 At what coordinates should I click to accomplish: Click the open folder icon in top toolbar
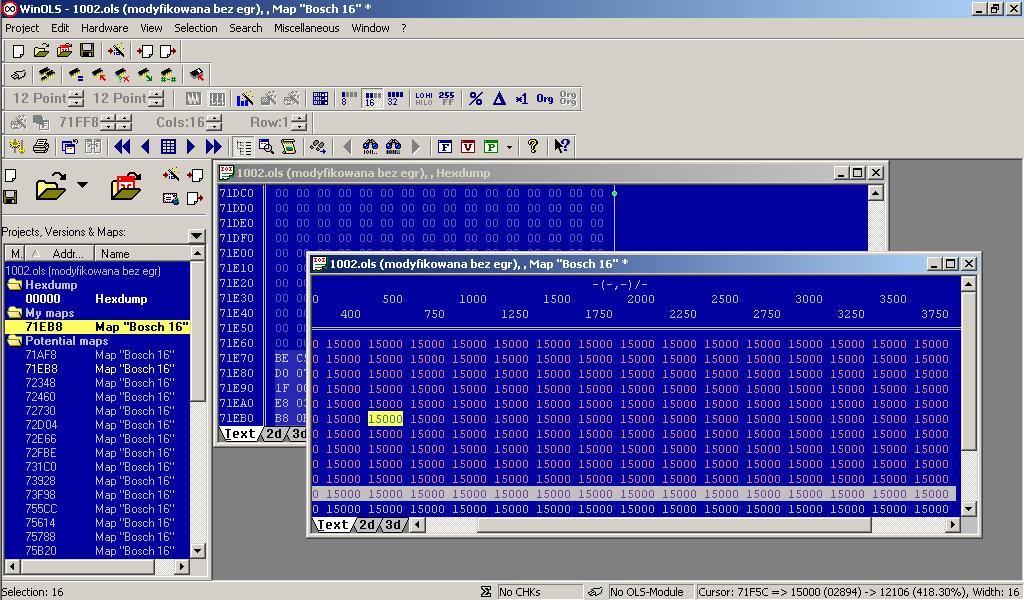[41, 51]
